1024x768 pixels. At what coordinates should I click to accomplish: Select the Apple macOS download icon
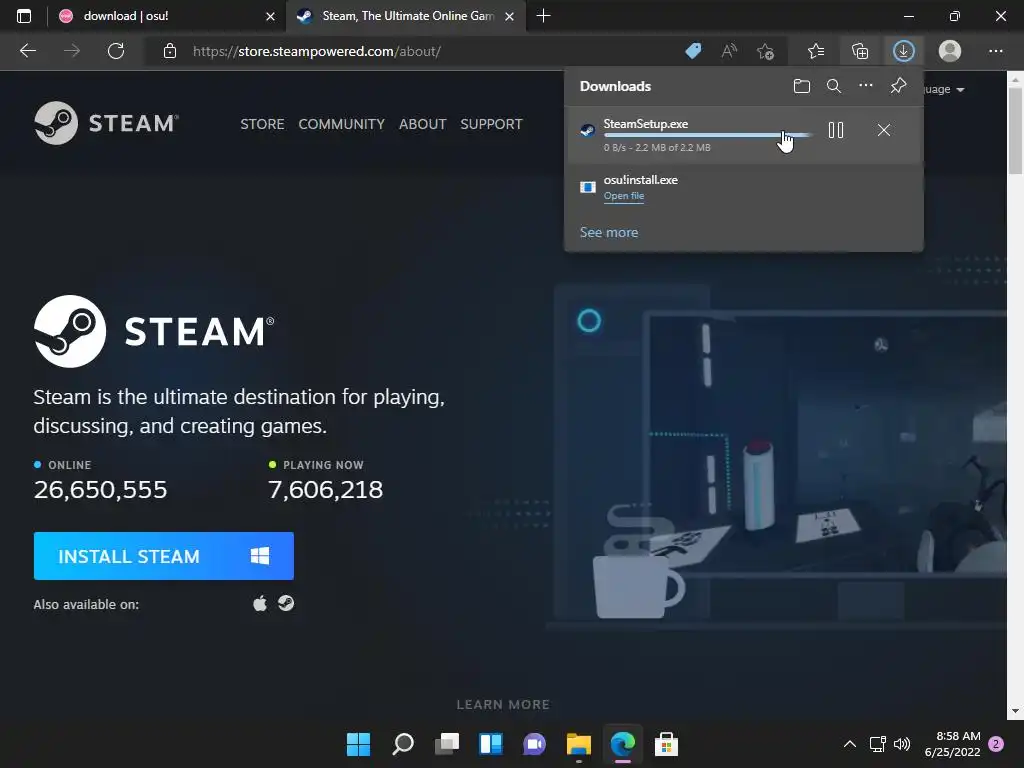click(x=260, y=603)
